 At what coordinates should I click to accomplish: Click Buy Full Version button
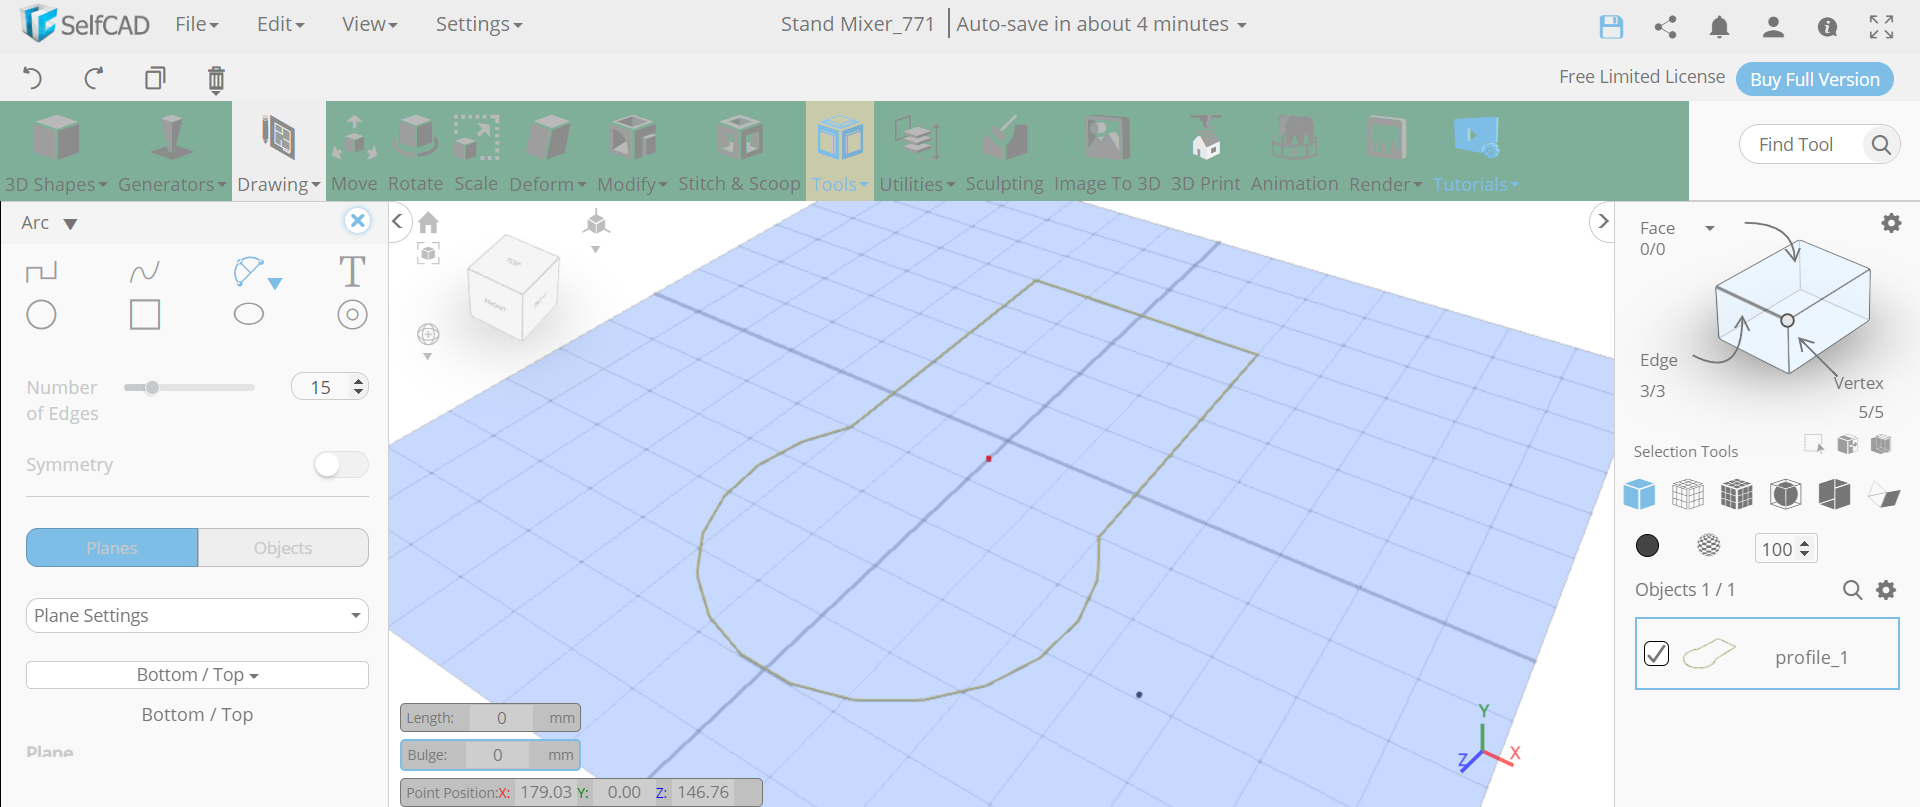click(1815, 79)
